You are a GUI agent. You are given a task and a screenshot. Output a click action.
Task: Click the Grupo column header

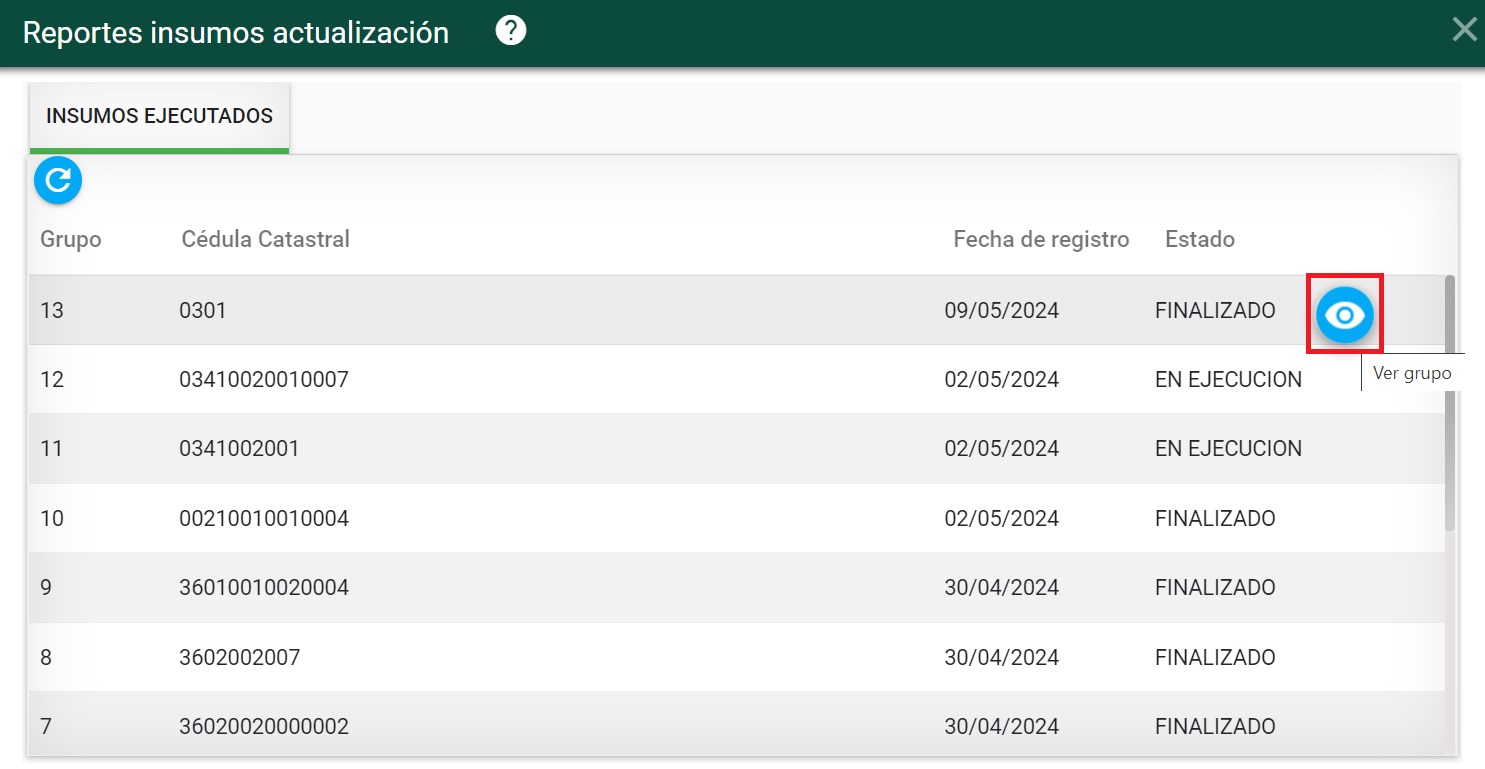pyautogui.click(x=70, y=240)
